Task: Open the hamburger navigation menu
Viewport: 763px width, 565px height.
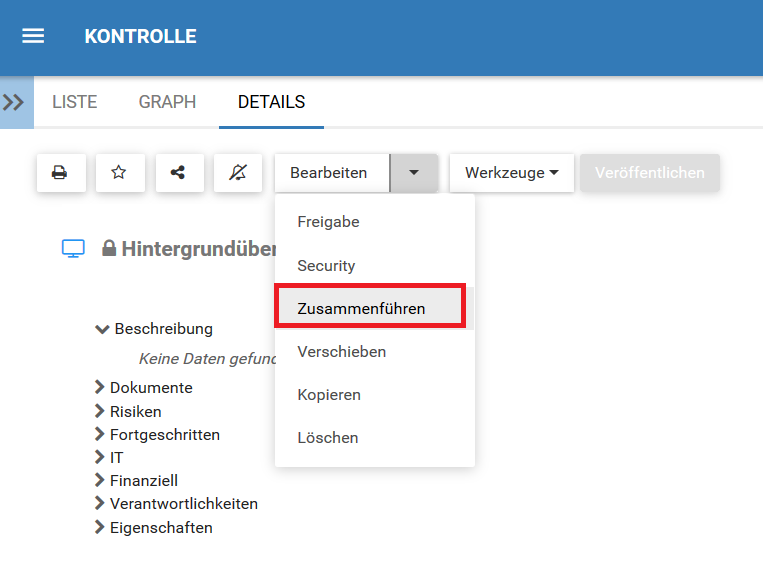Action: (x=33, y=36)
